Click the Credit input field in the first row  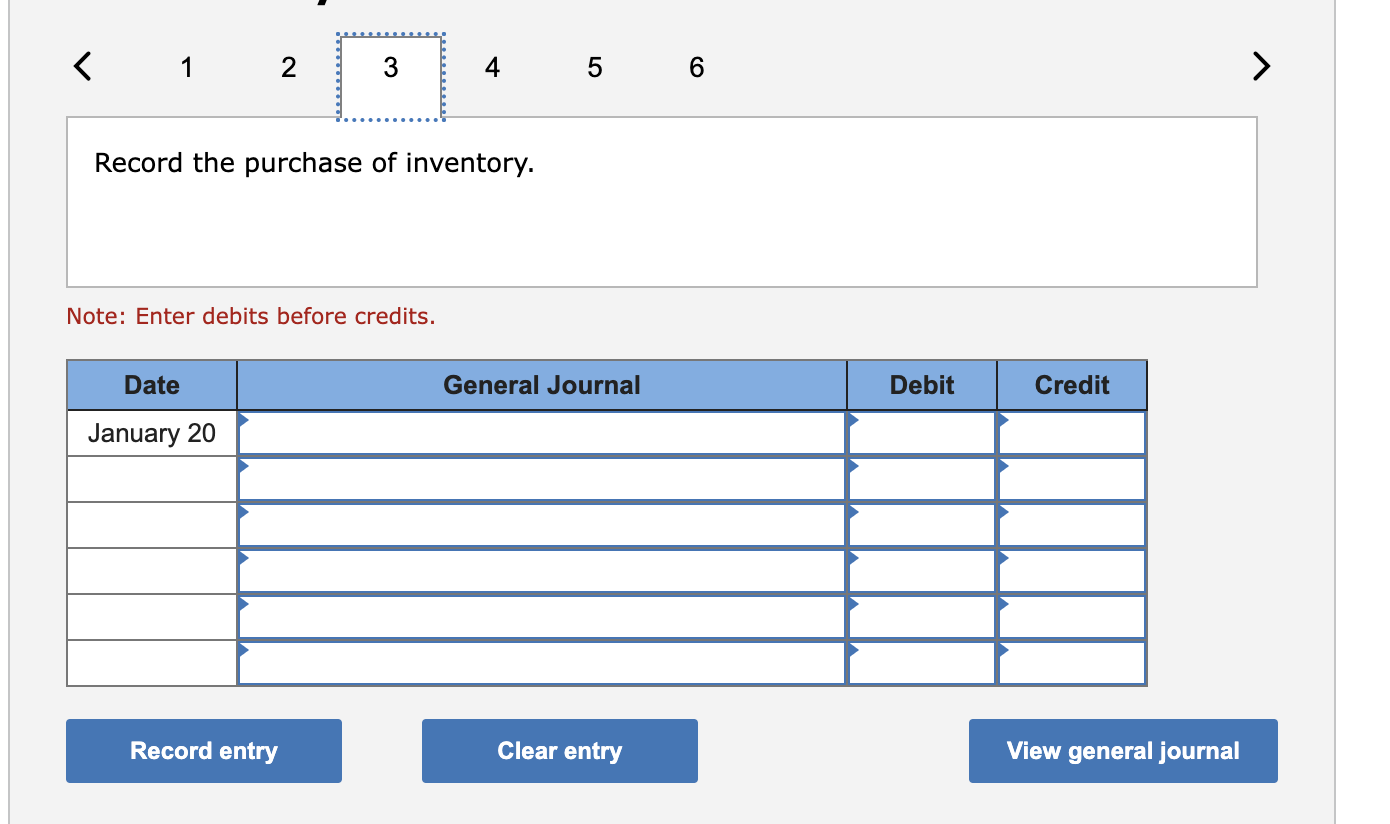point(1075,432)
